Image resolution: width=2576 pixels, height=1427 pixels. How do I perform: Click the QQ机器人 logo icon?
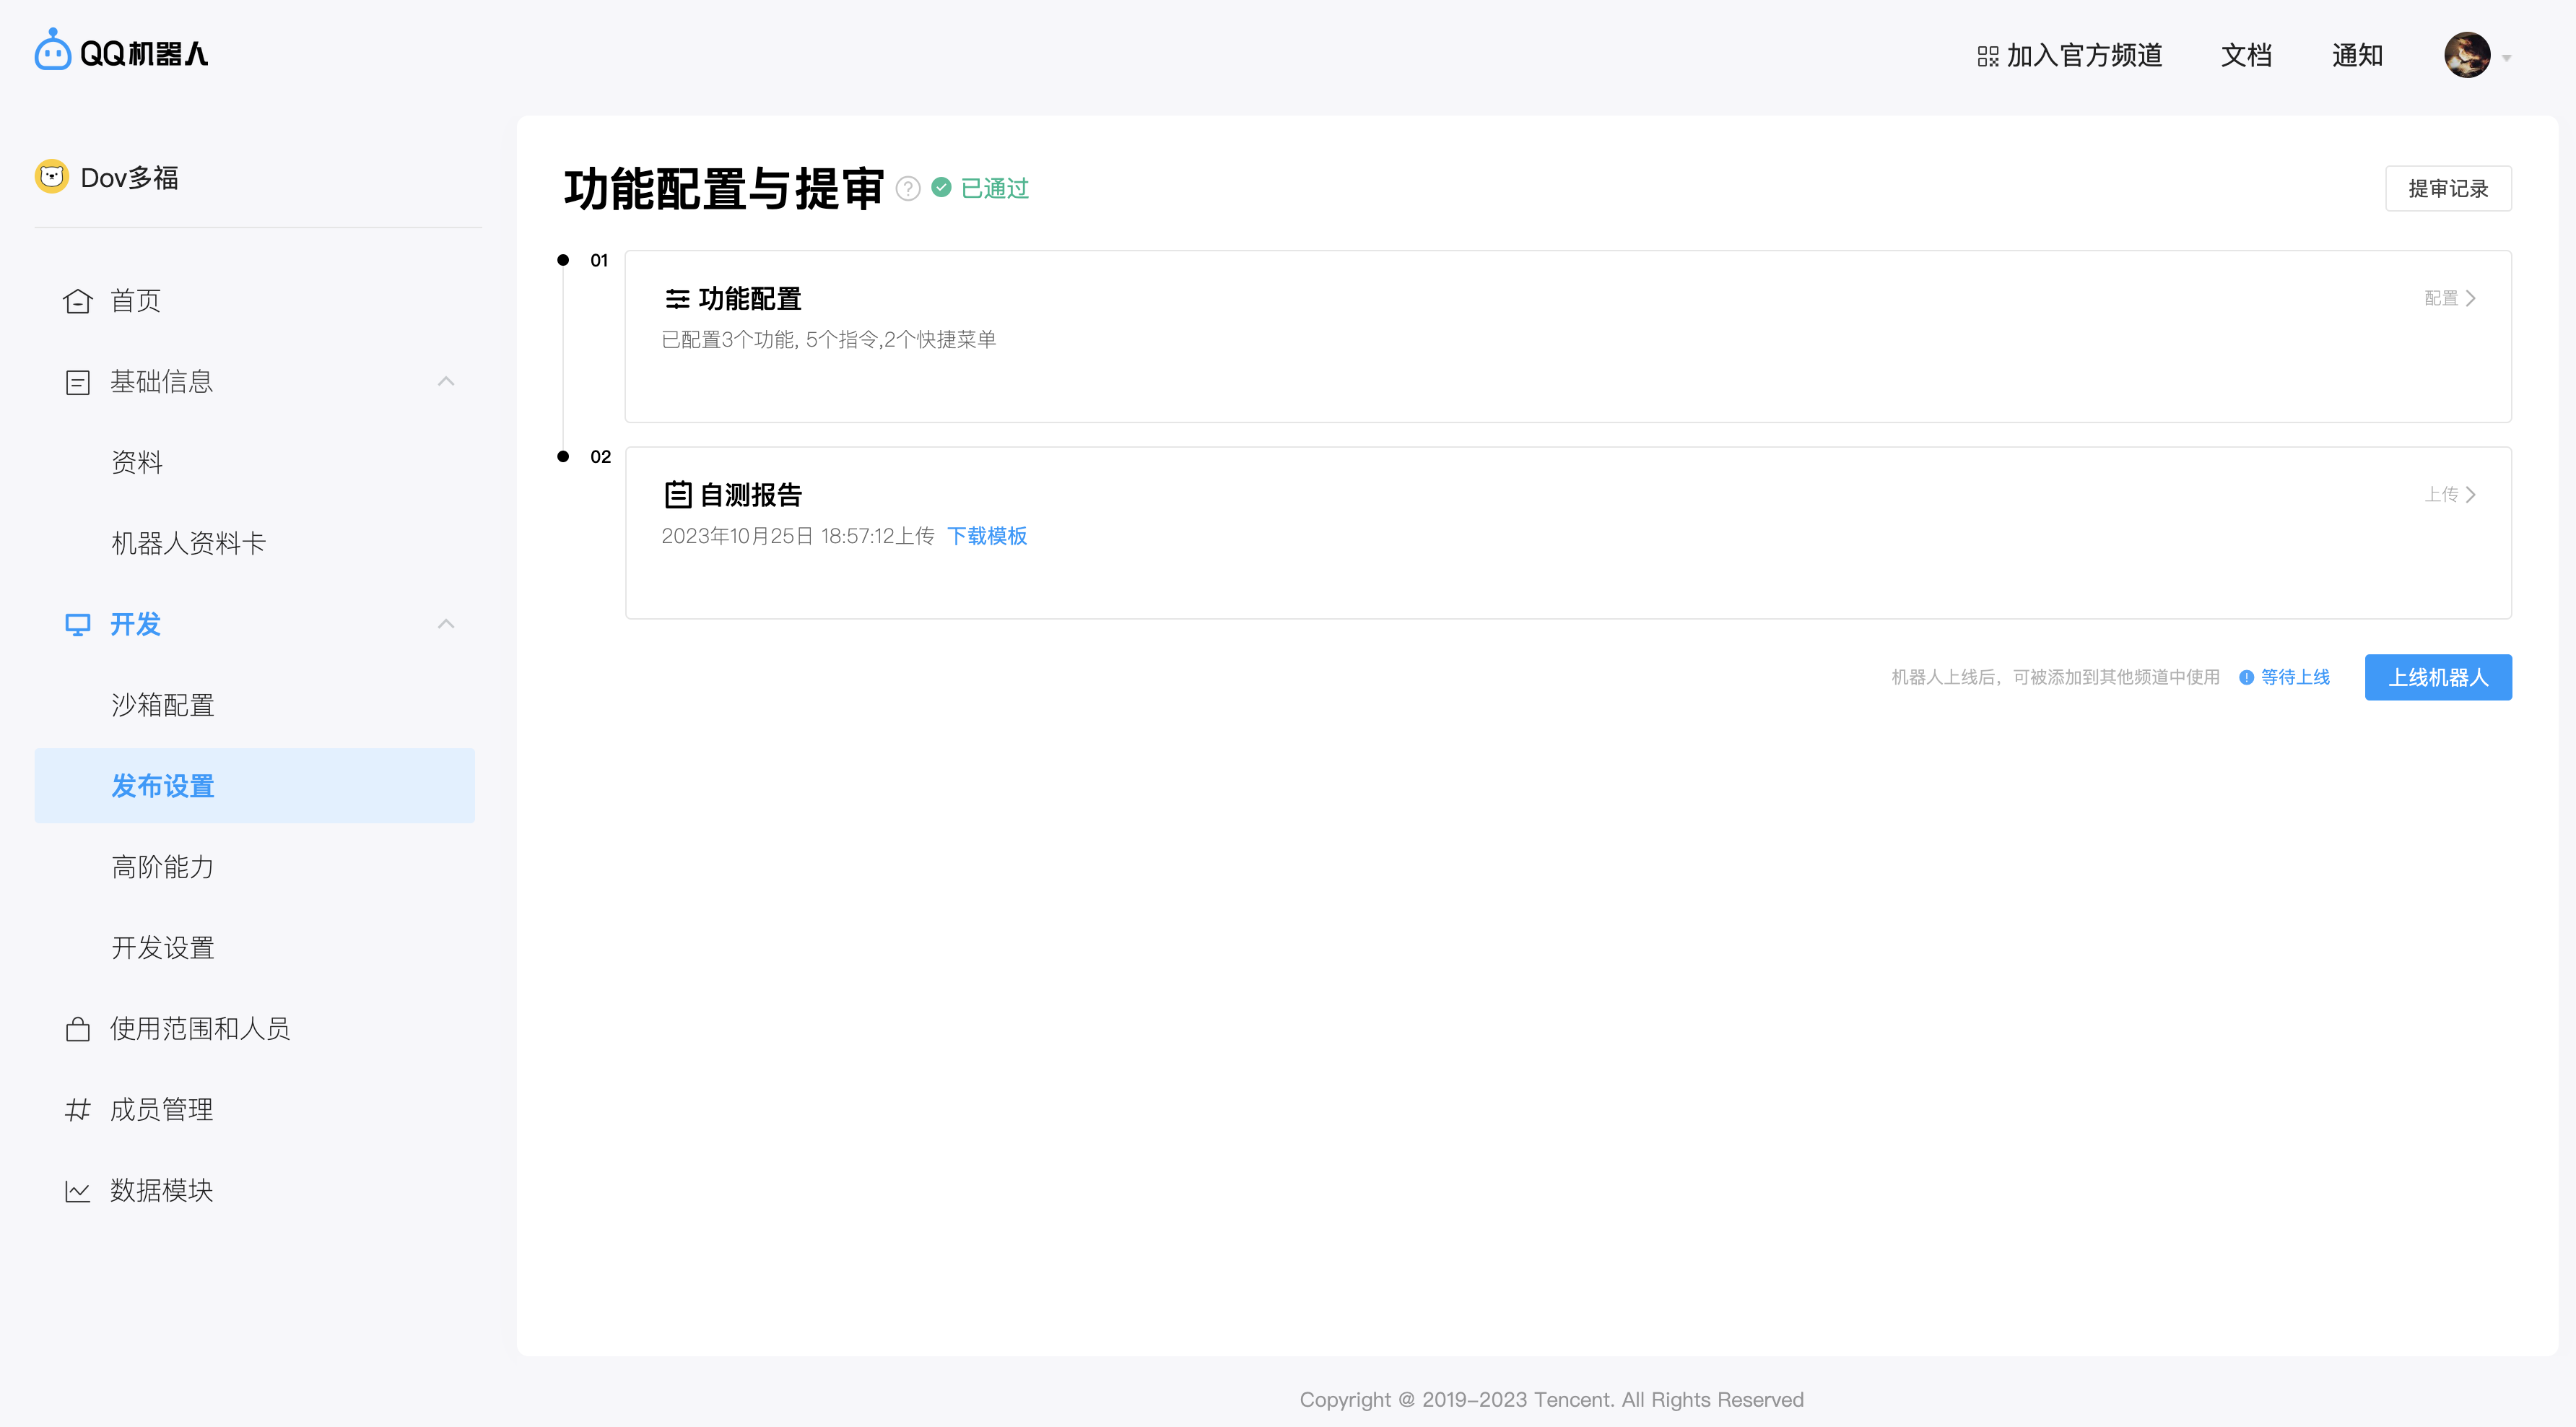pyautogui.click(x=52, y=48)
